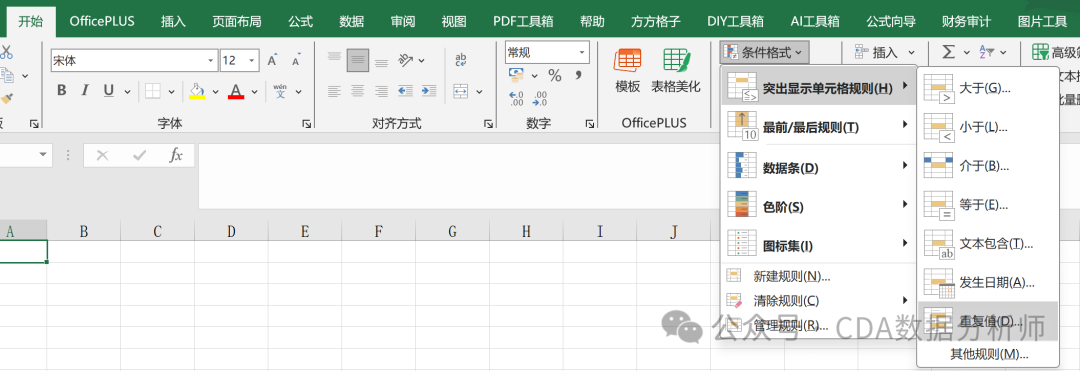Screen dimensions: 1080x371
Task: Toggle italic formatting
Action: pos(85,90)
